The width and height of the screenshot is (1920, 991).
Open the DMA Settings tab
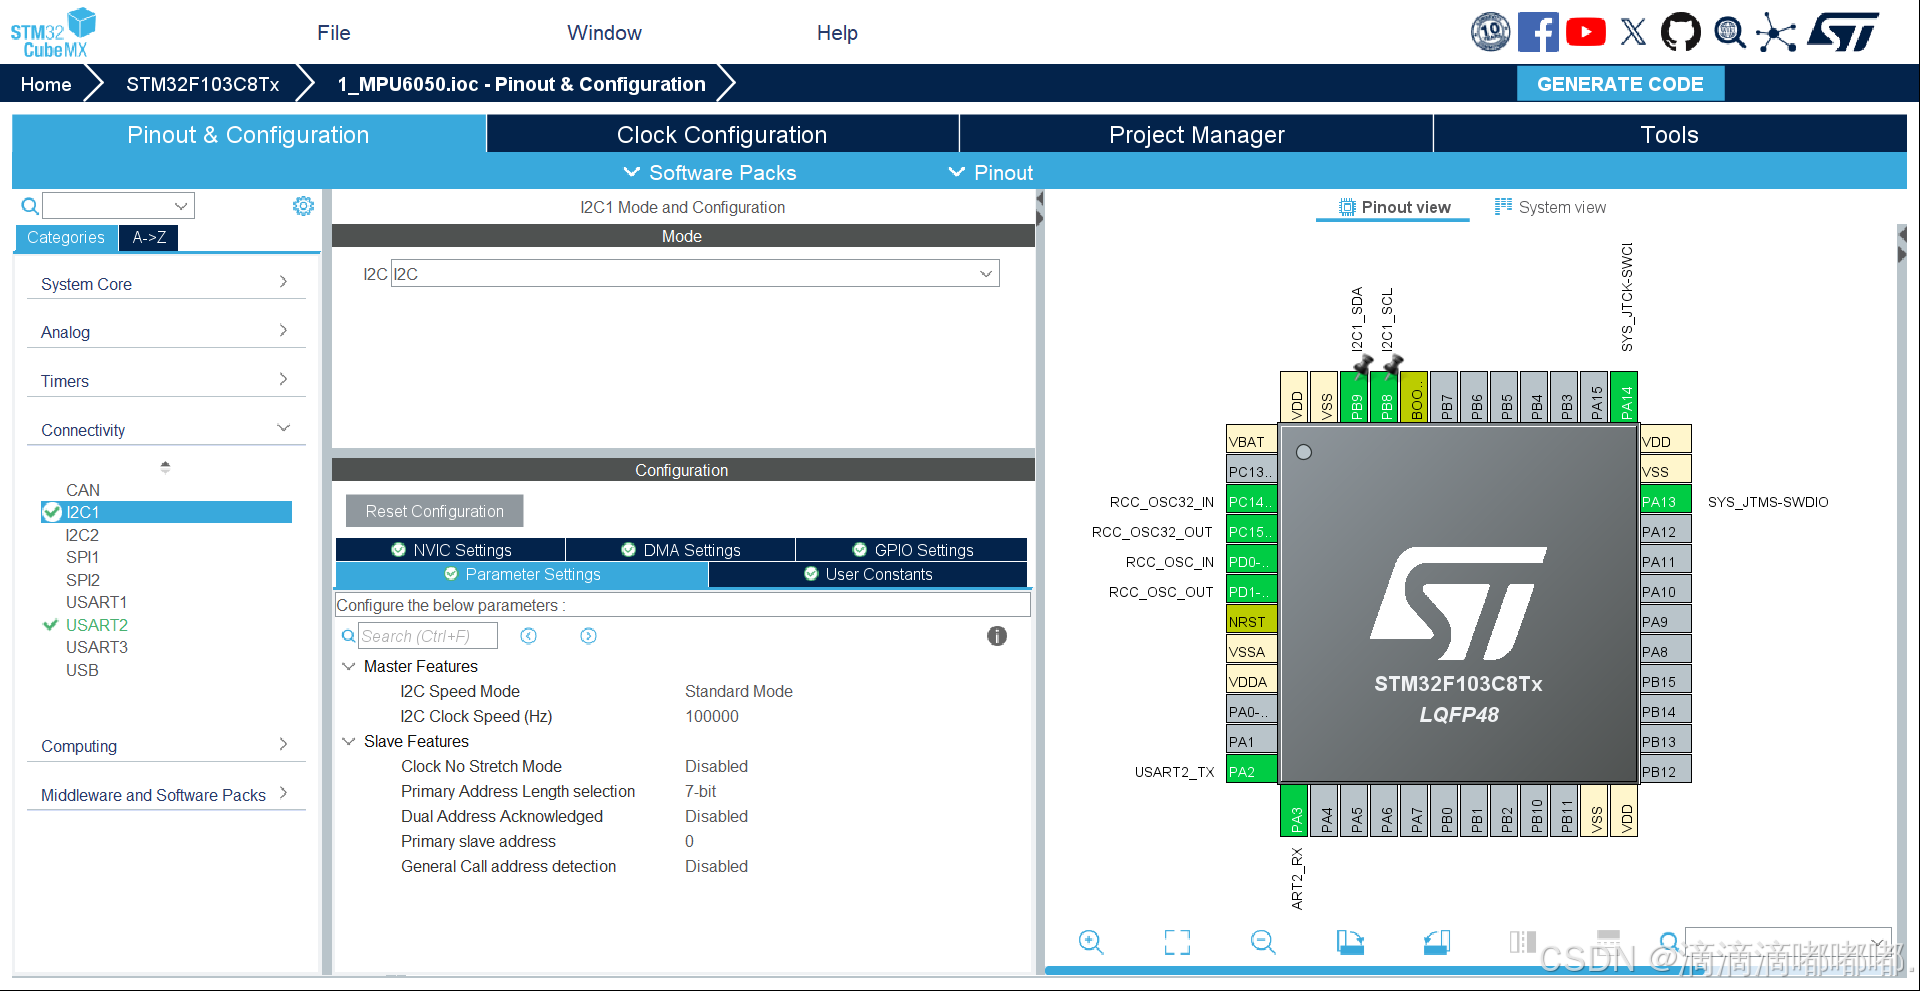click(x=681, y=550)
